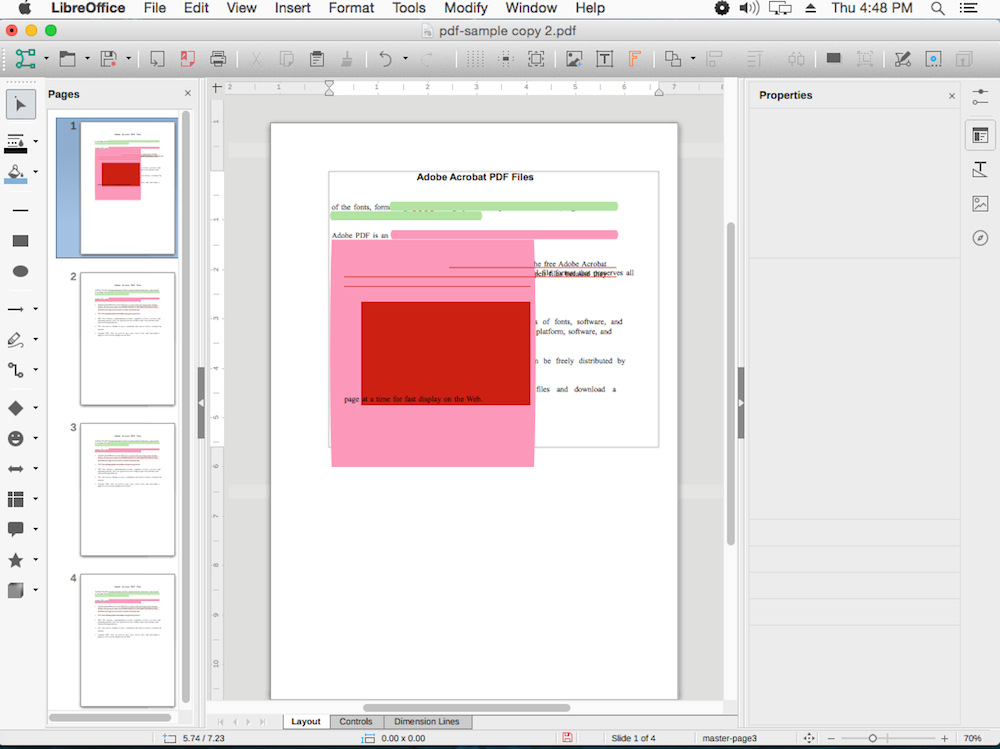The image size is (1000, 749).
Task: Open the New document dropdown arrow
Action: [46, 59]
